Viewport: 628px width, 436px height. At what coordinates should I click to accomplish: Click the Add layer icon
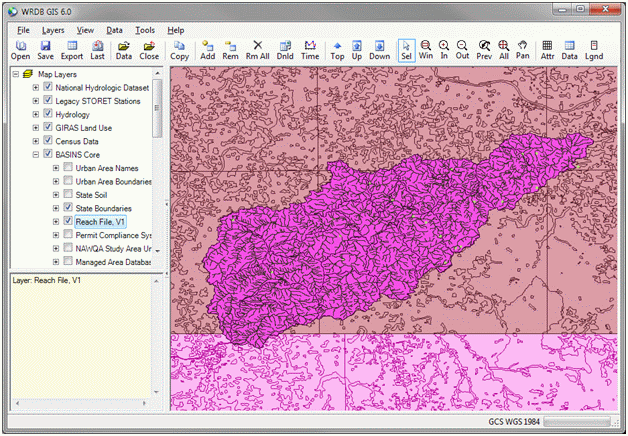(208, 50)
